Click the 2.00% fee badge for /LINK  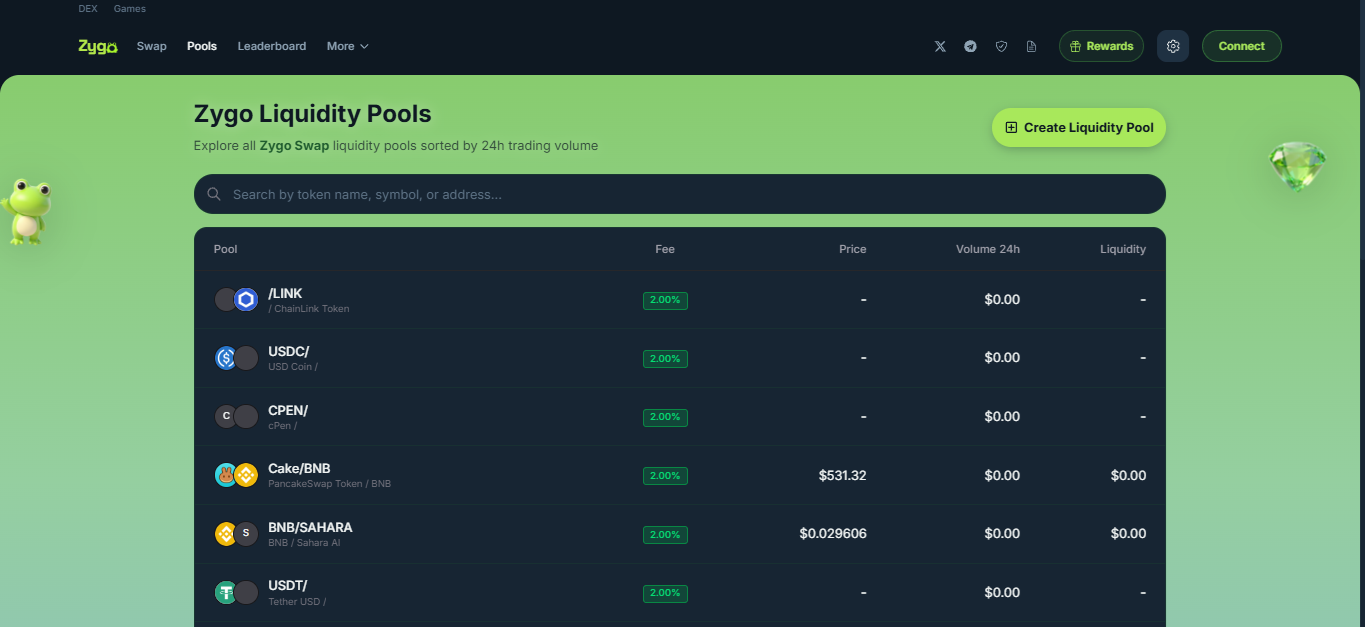pos(665,300)
